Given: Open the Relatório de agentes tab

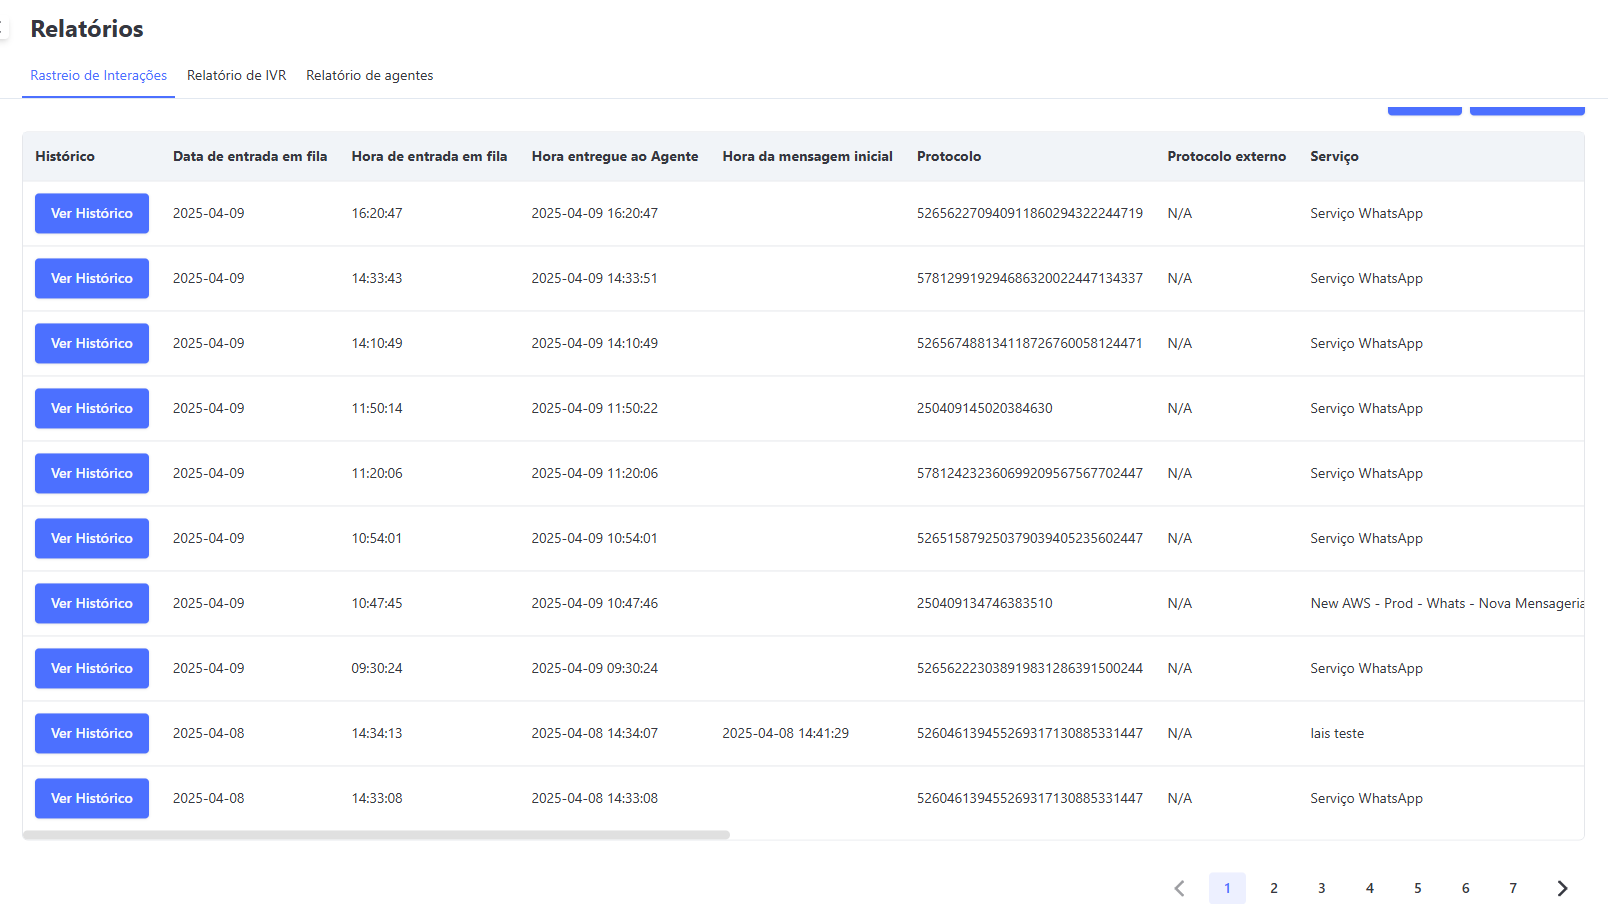Looking at the screenshot, I should (369, 76).
